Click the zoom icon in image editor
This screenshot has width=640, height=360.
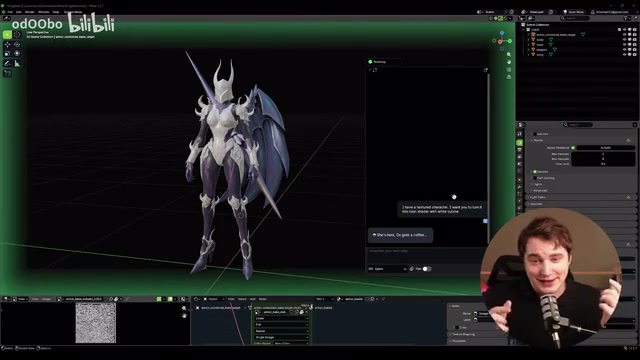pyautogui.click(x=184, y=309)
